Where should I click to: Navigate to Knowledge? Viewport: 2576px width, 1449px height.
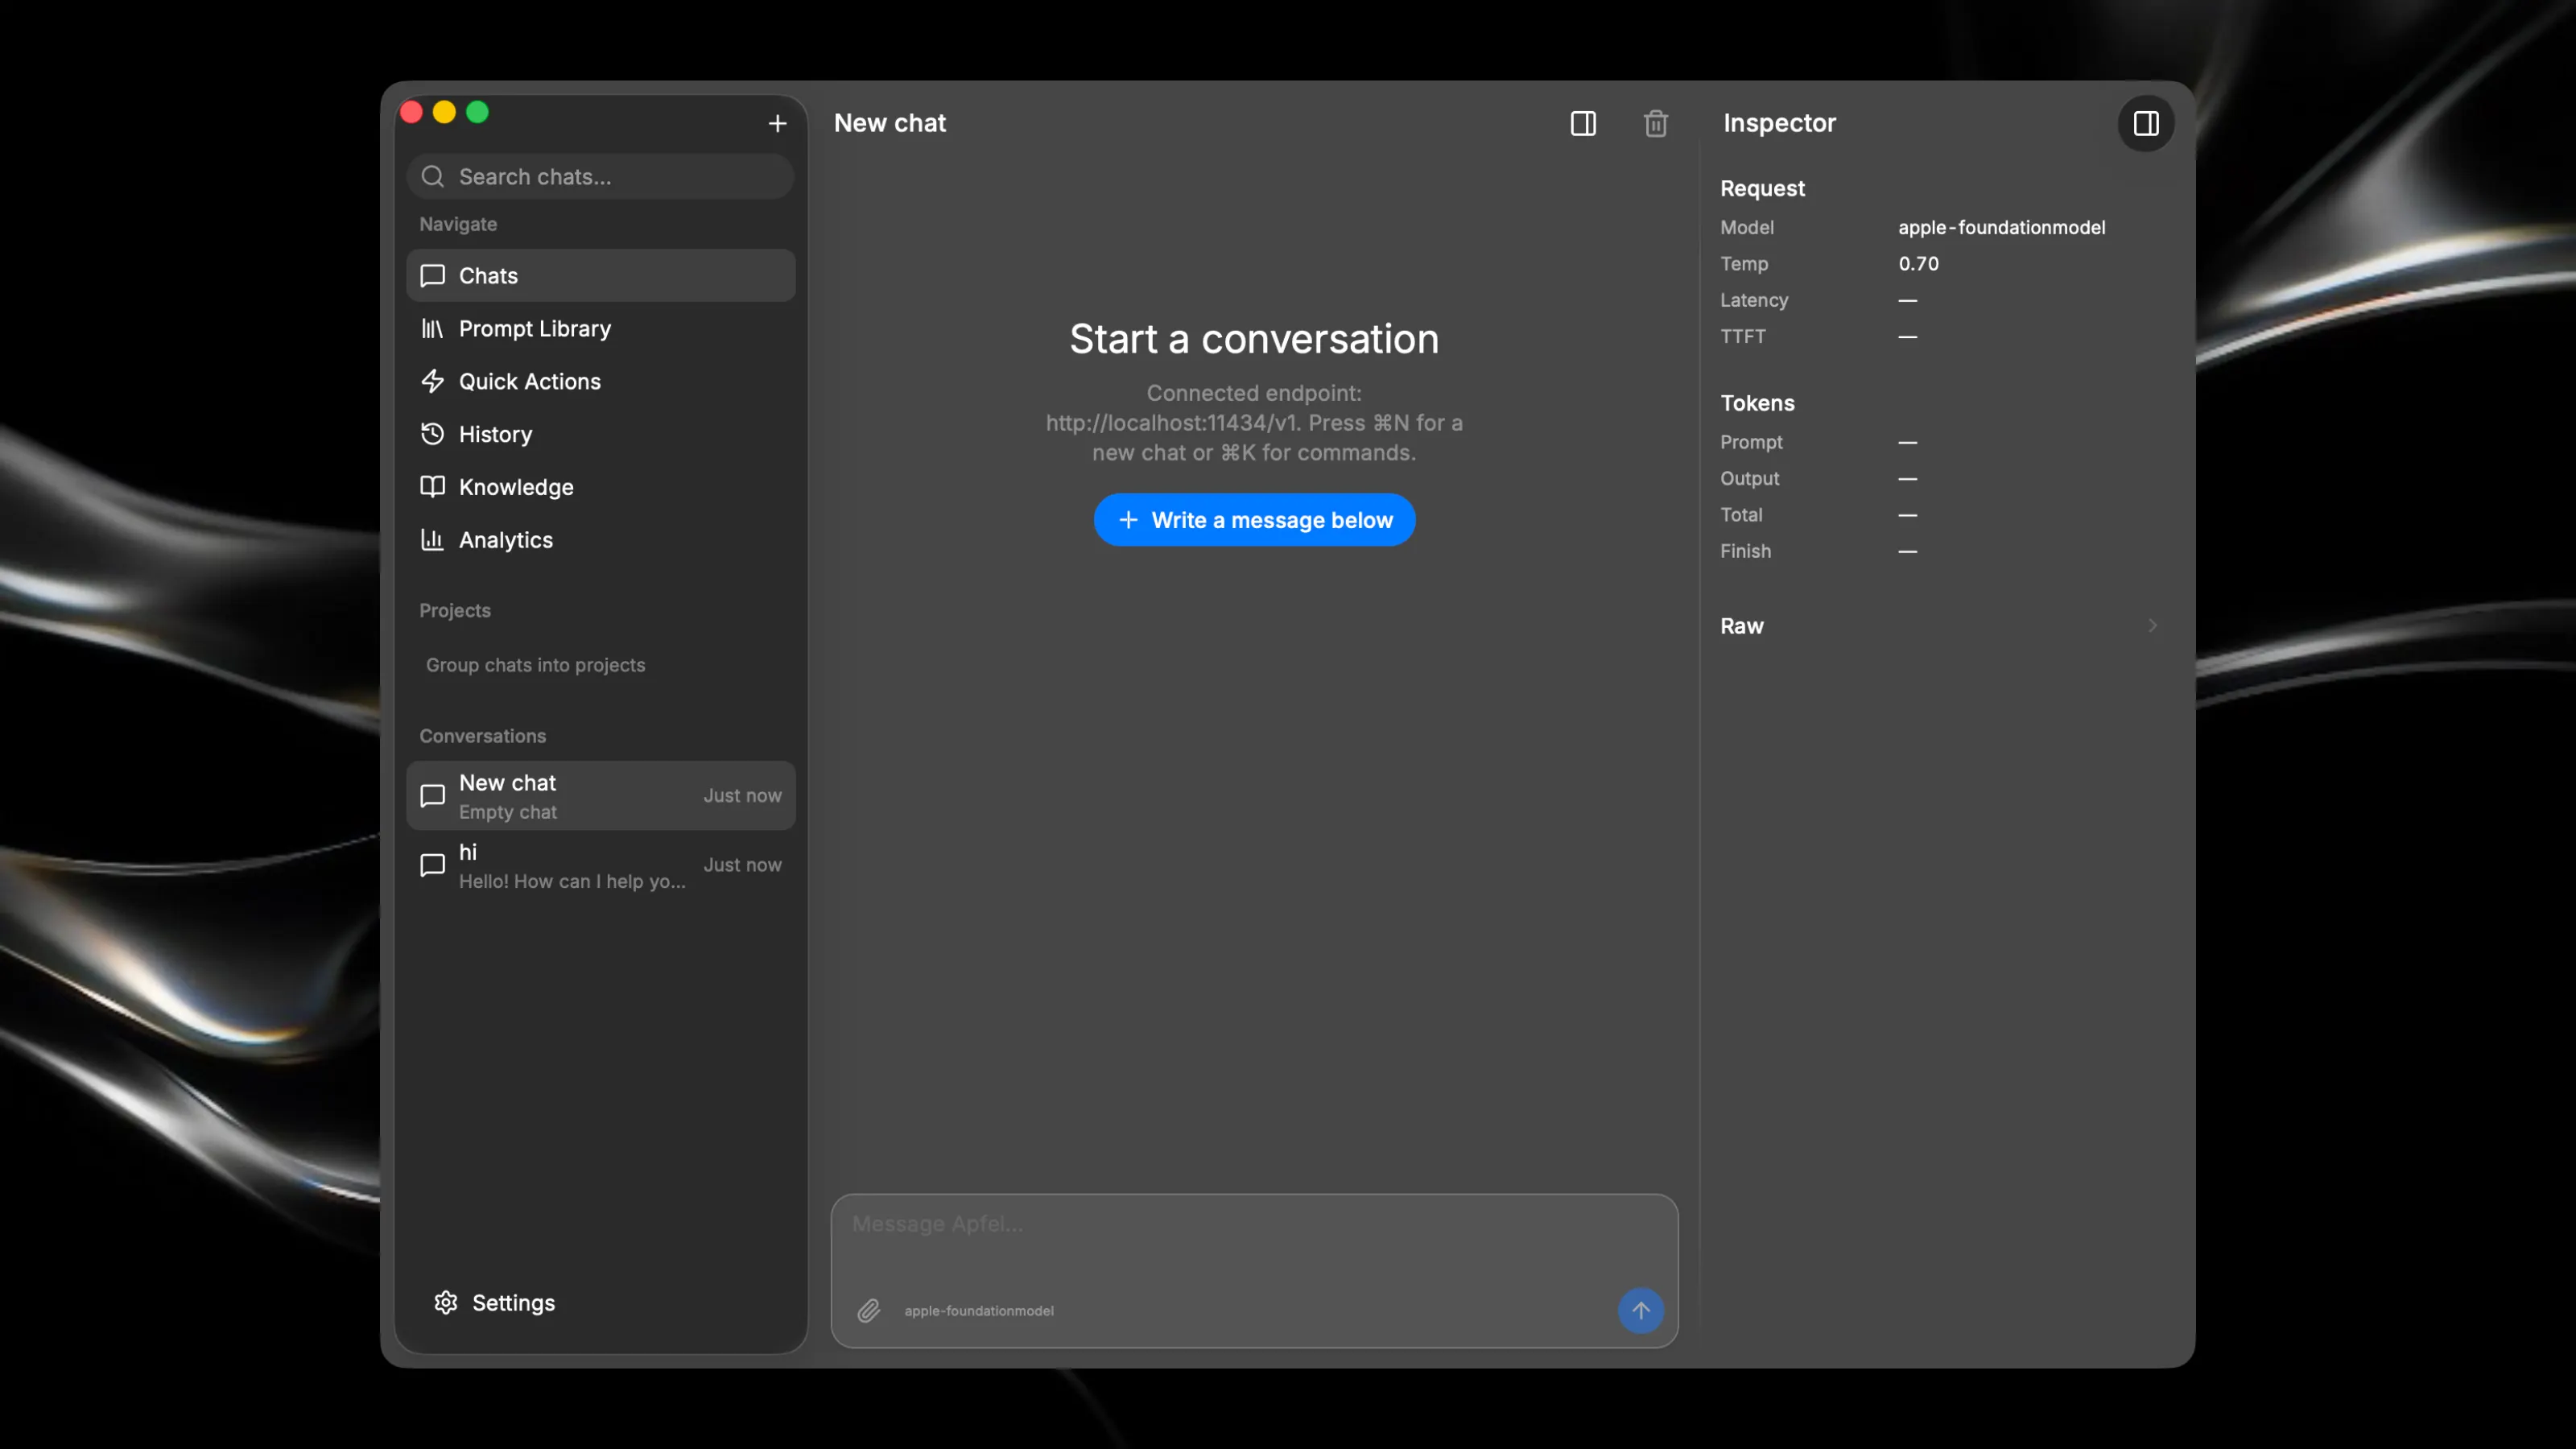[601, 487]
